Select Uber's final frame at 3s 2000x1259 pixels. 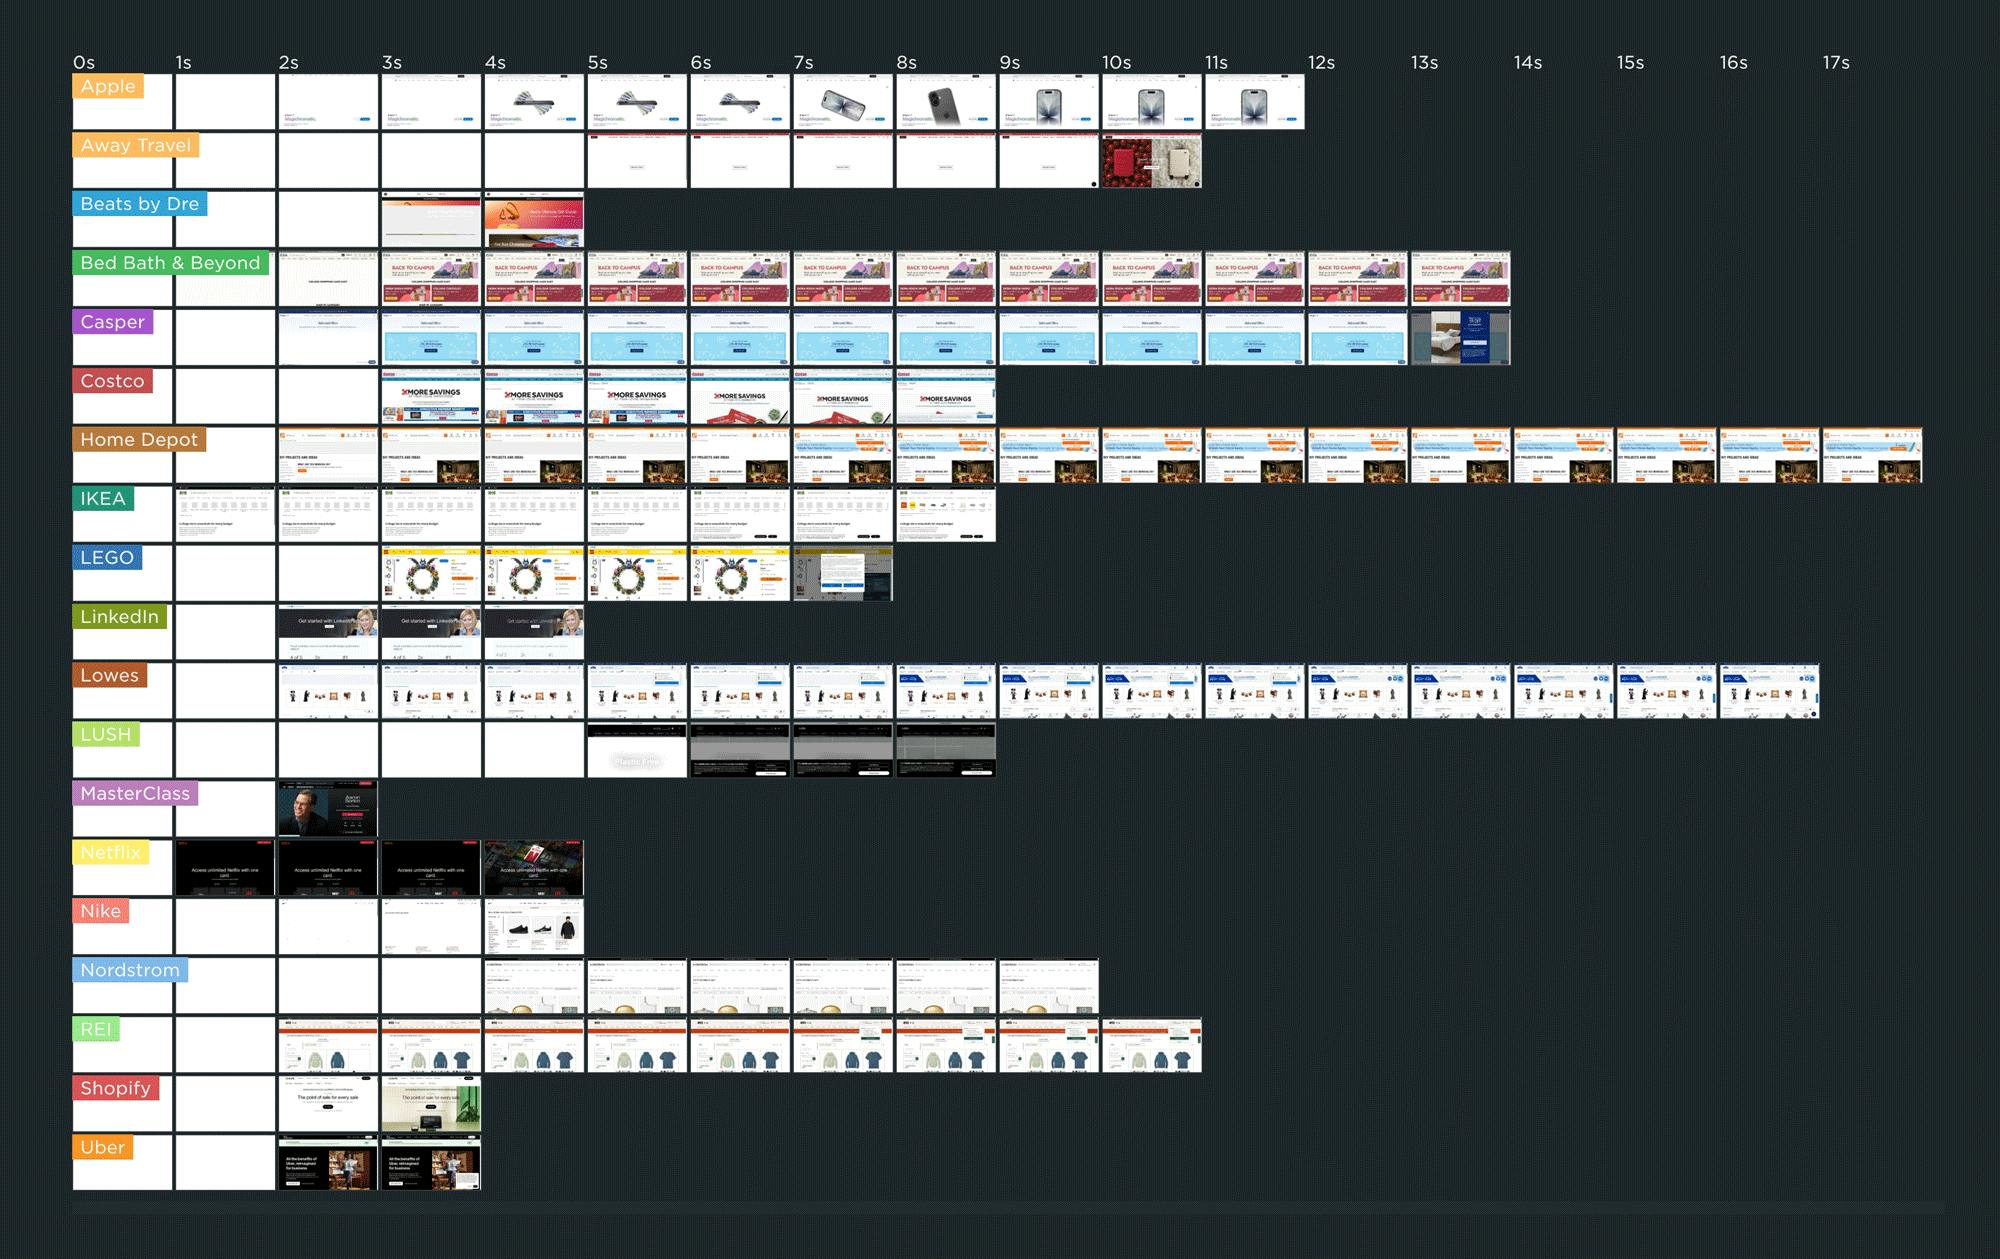[431, 1162]
